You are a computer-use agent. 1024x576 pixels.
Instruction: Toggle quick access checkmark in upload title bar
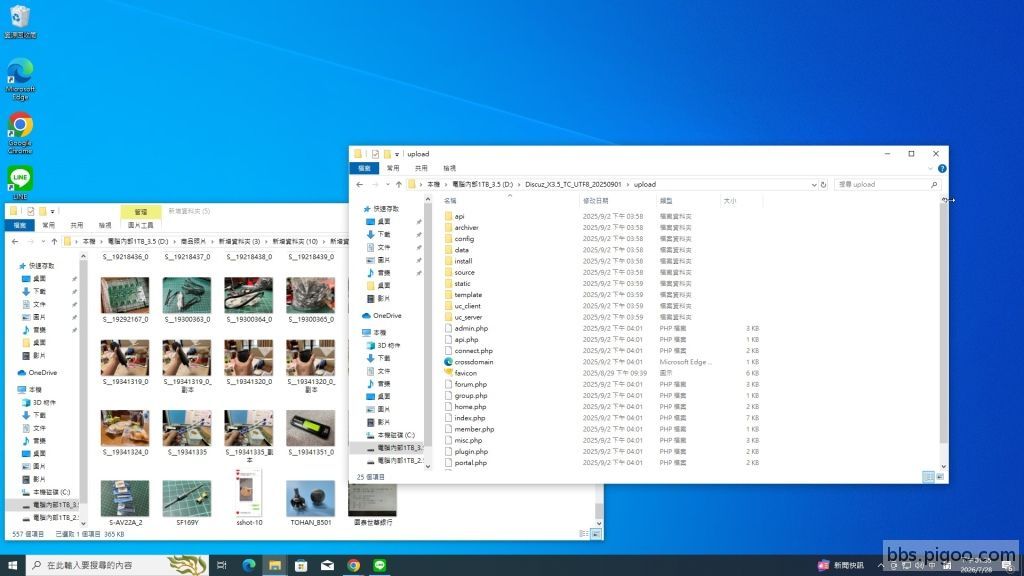pos(375,154)
